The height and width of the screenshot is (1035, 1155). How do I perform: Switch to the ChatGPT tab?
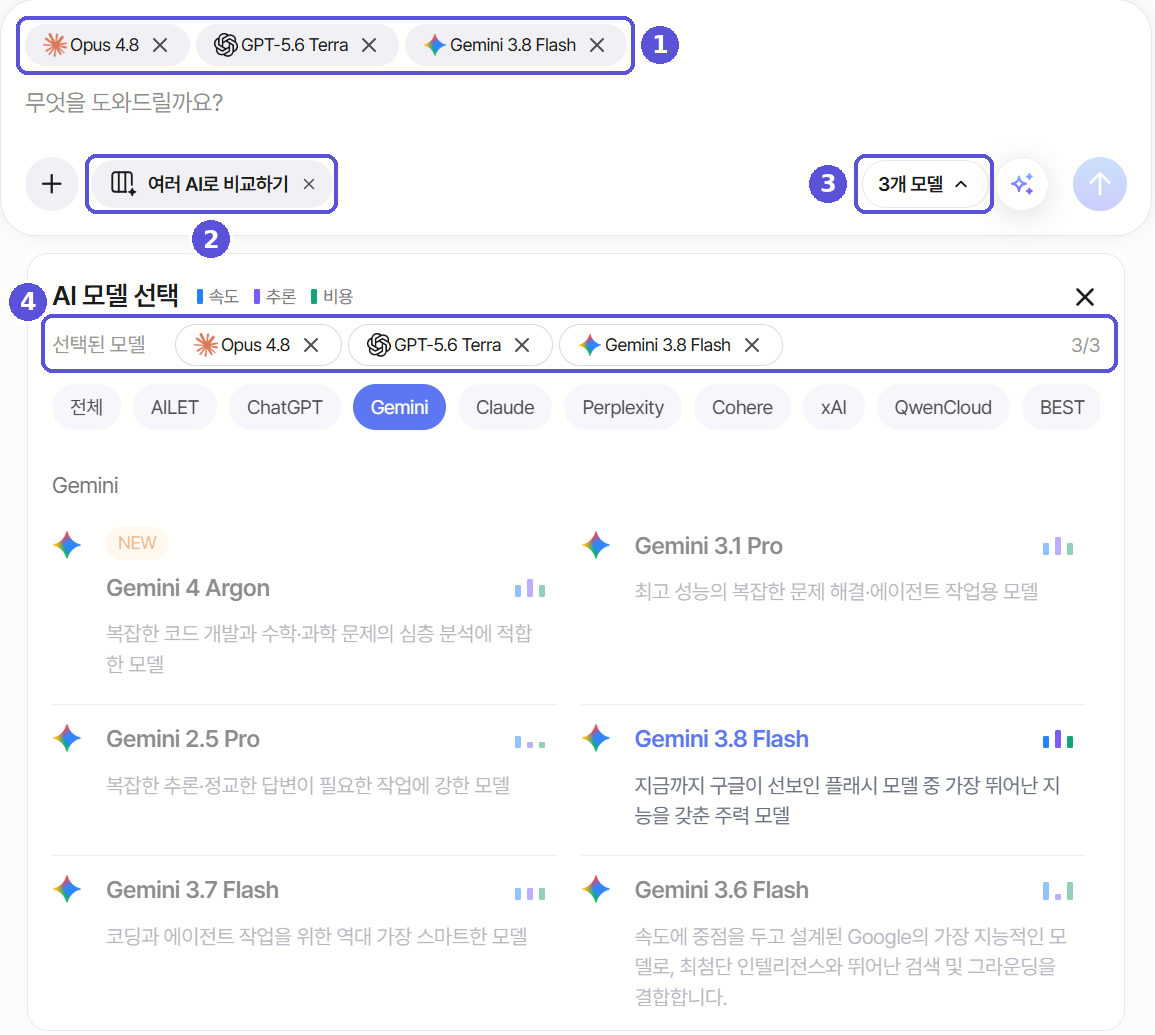(x=284, y=407)
